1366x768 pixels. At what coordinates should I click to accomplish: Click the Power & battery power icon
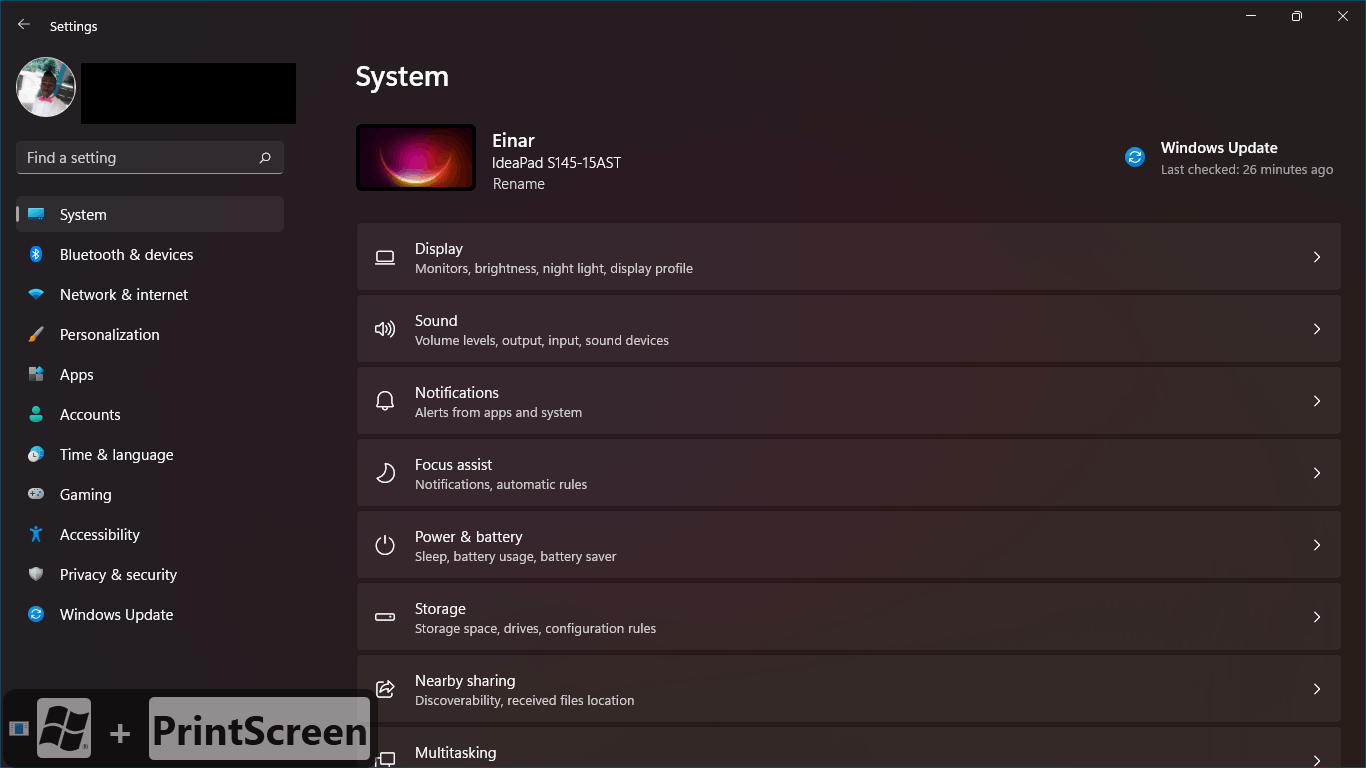click(385, 545)
